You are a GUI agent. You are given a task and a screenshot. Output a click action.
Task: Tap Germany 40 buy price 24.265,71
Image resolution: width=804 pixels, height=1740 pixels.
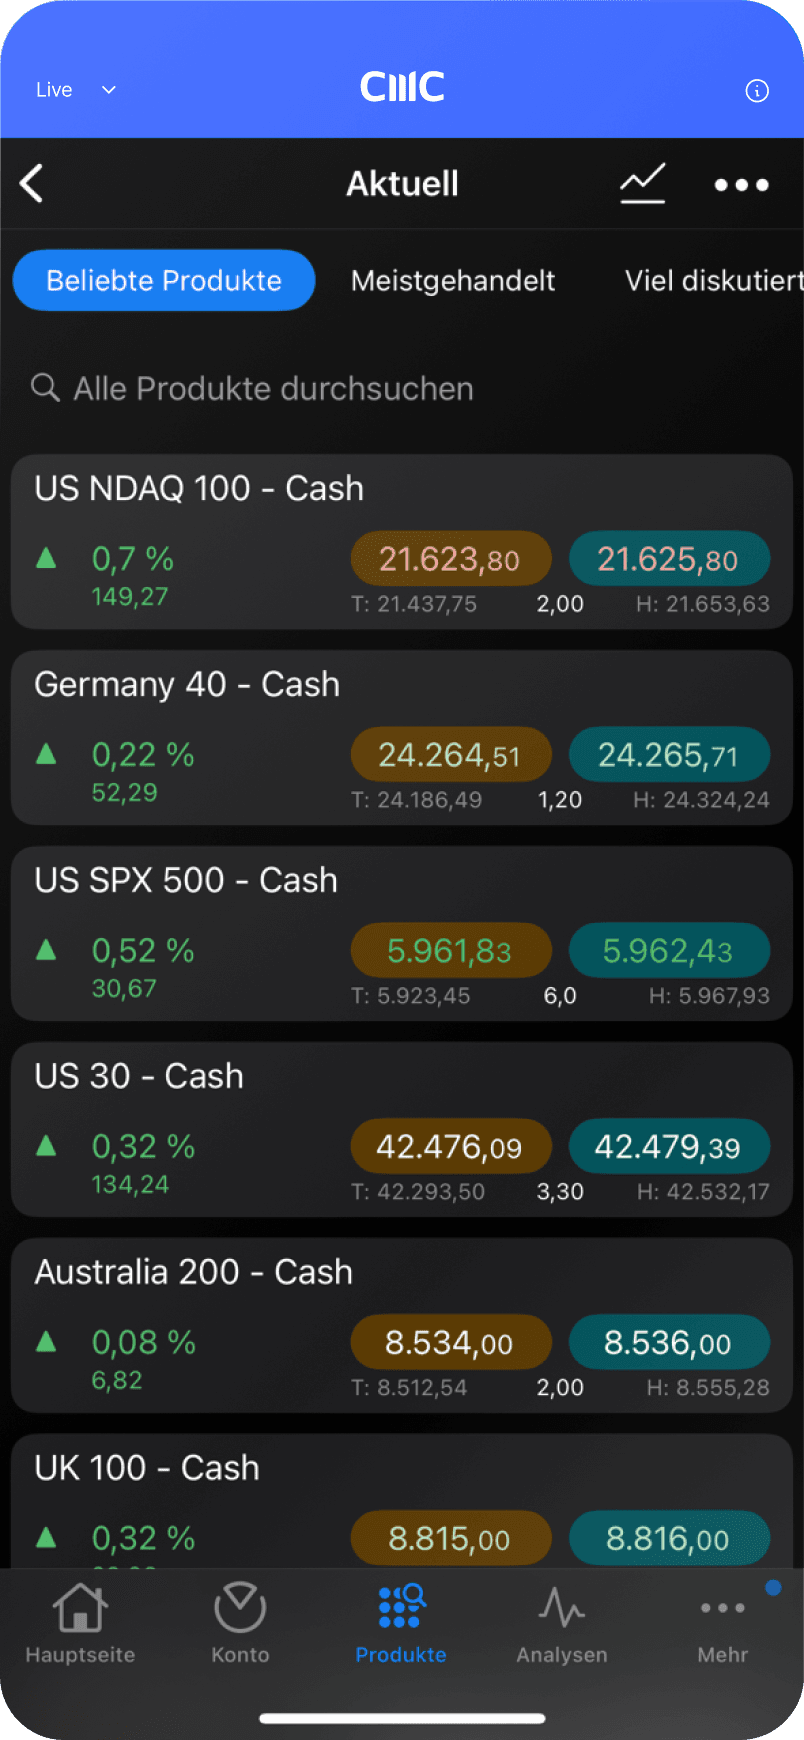point(669,755)
